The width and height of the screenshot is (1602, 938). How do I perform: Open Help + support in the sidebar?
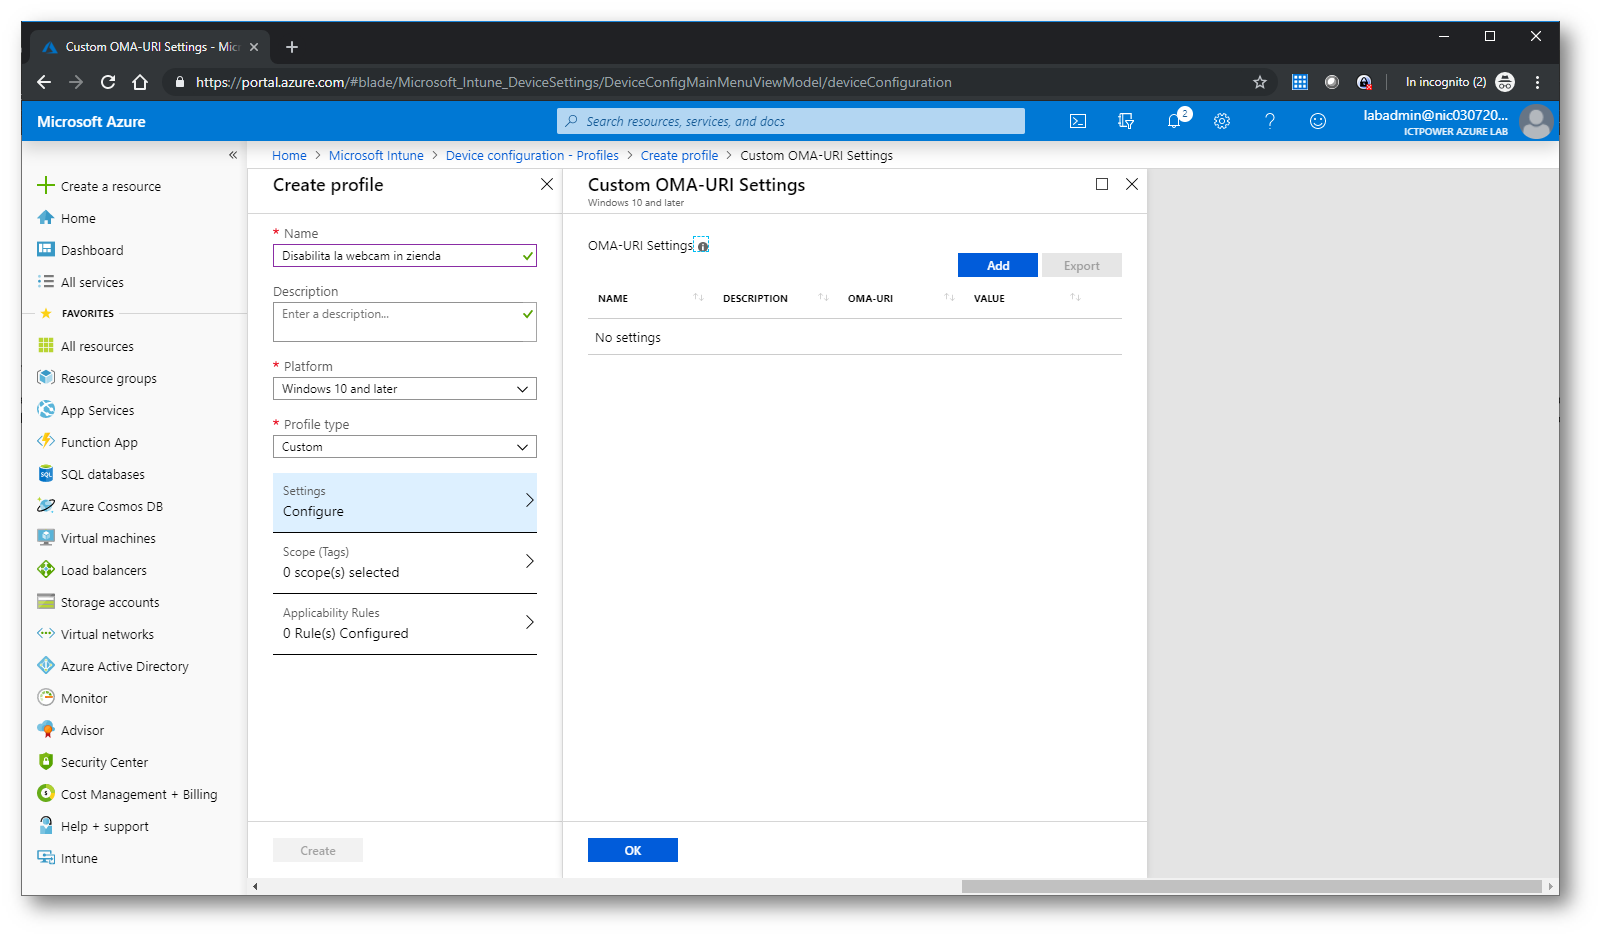93,826
